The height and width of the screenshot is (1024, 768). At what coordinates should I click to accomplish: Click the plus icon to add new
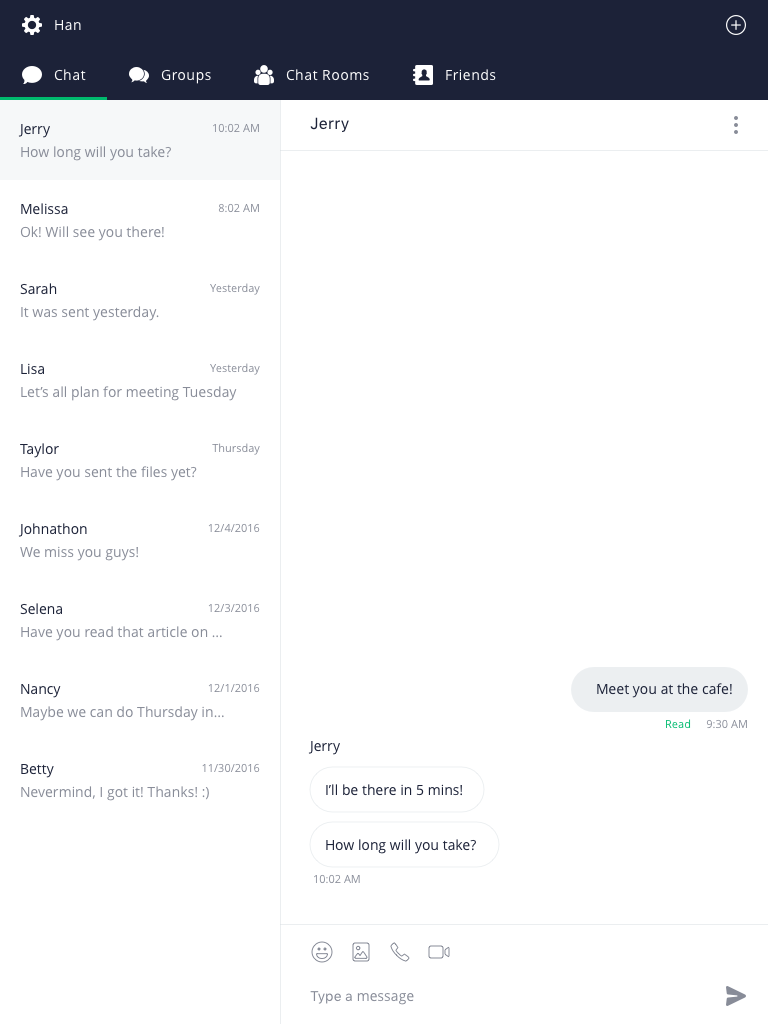click(735, 25)
